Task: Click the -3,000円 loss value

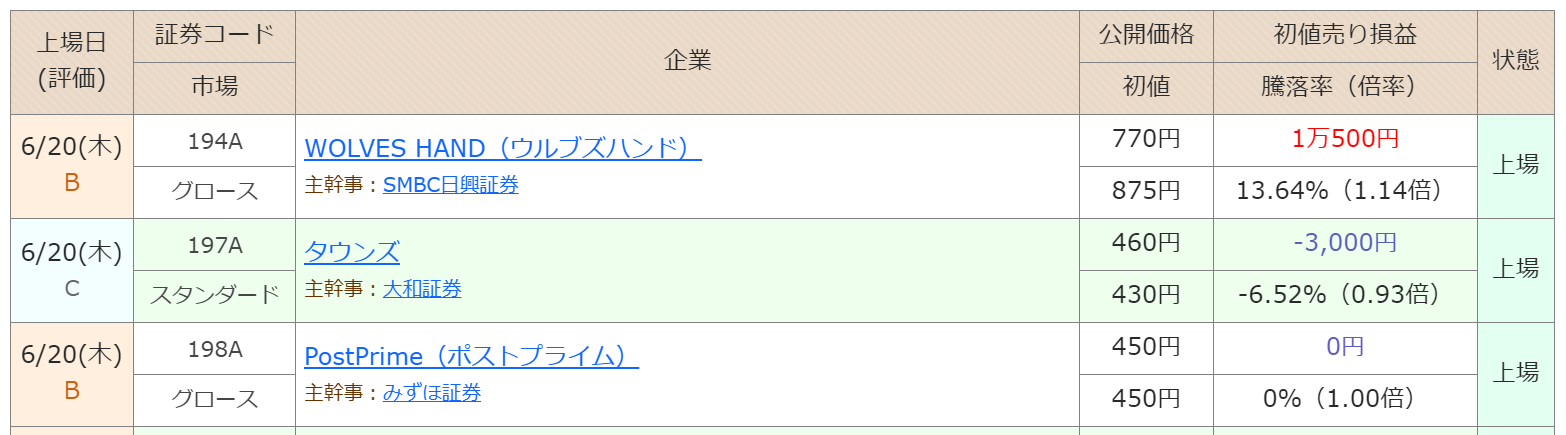Action: (x=1345, y=243)
